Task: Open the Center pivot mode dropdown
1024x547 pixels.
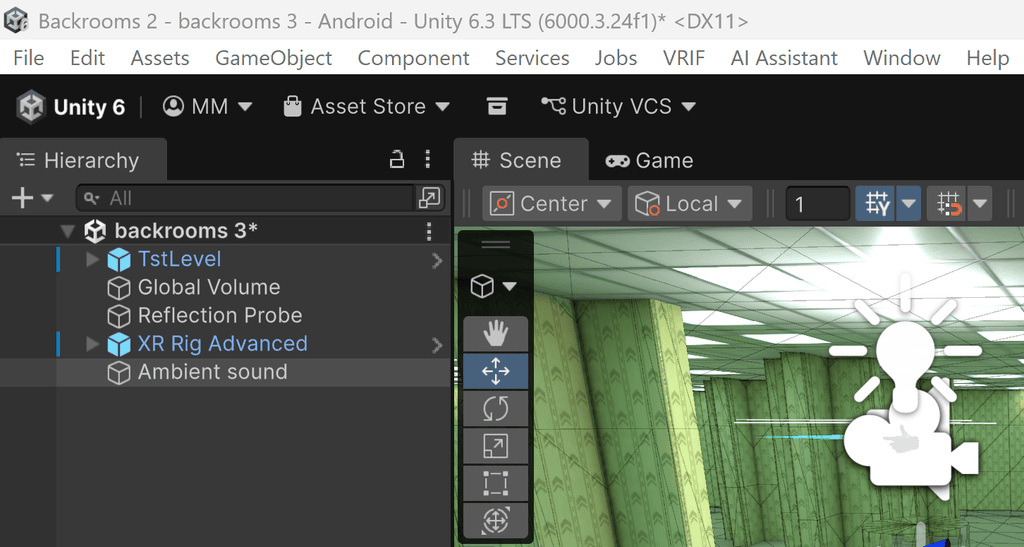Action: (x=552, y=204)
